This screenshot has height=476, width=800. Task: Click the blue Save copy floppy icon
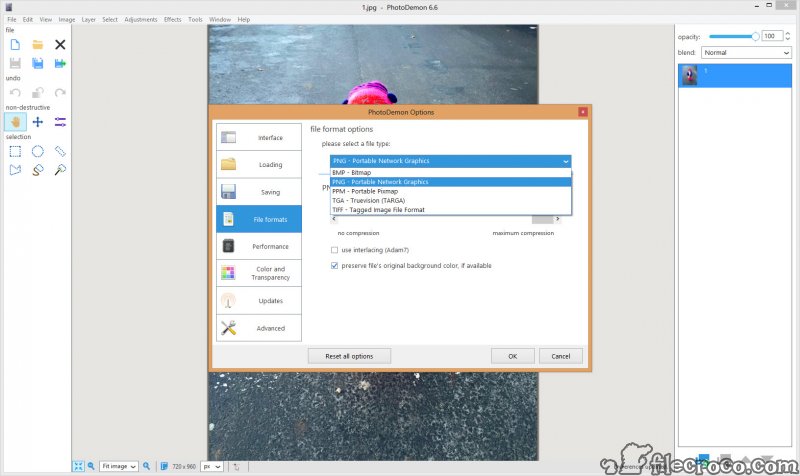[x=38, y=63]
